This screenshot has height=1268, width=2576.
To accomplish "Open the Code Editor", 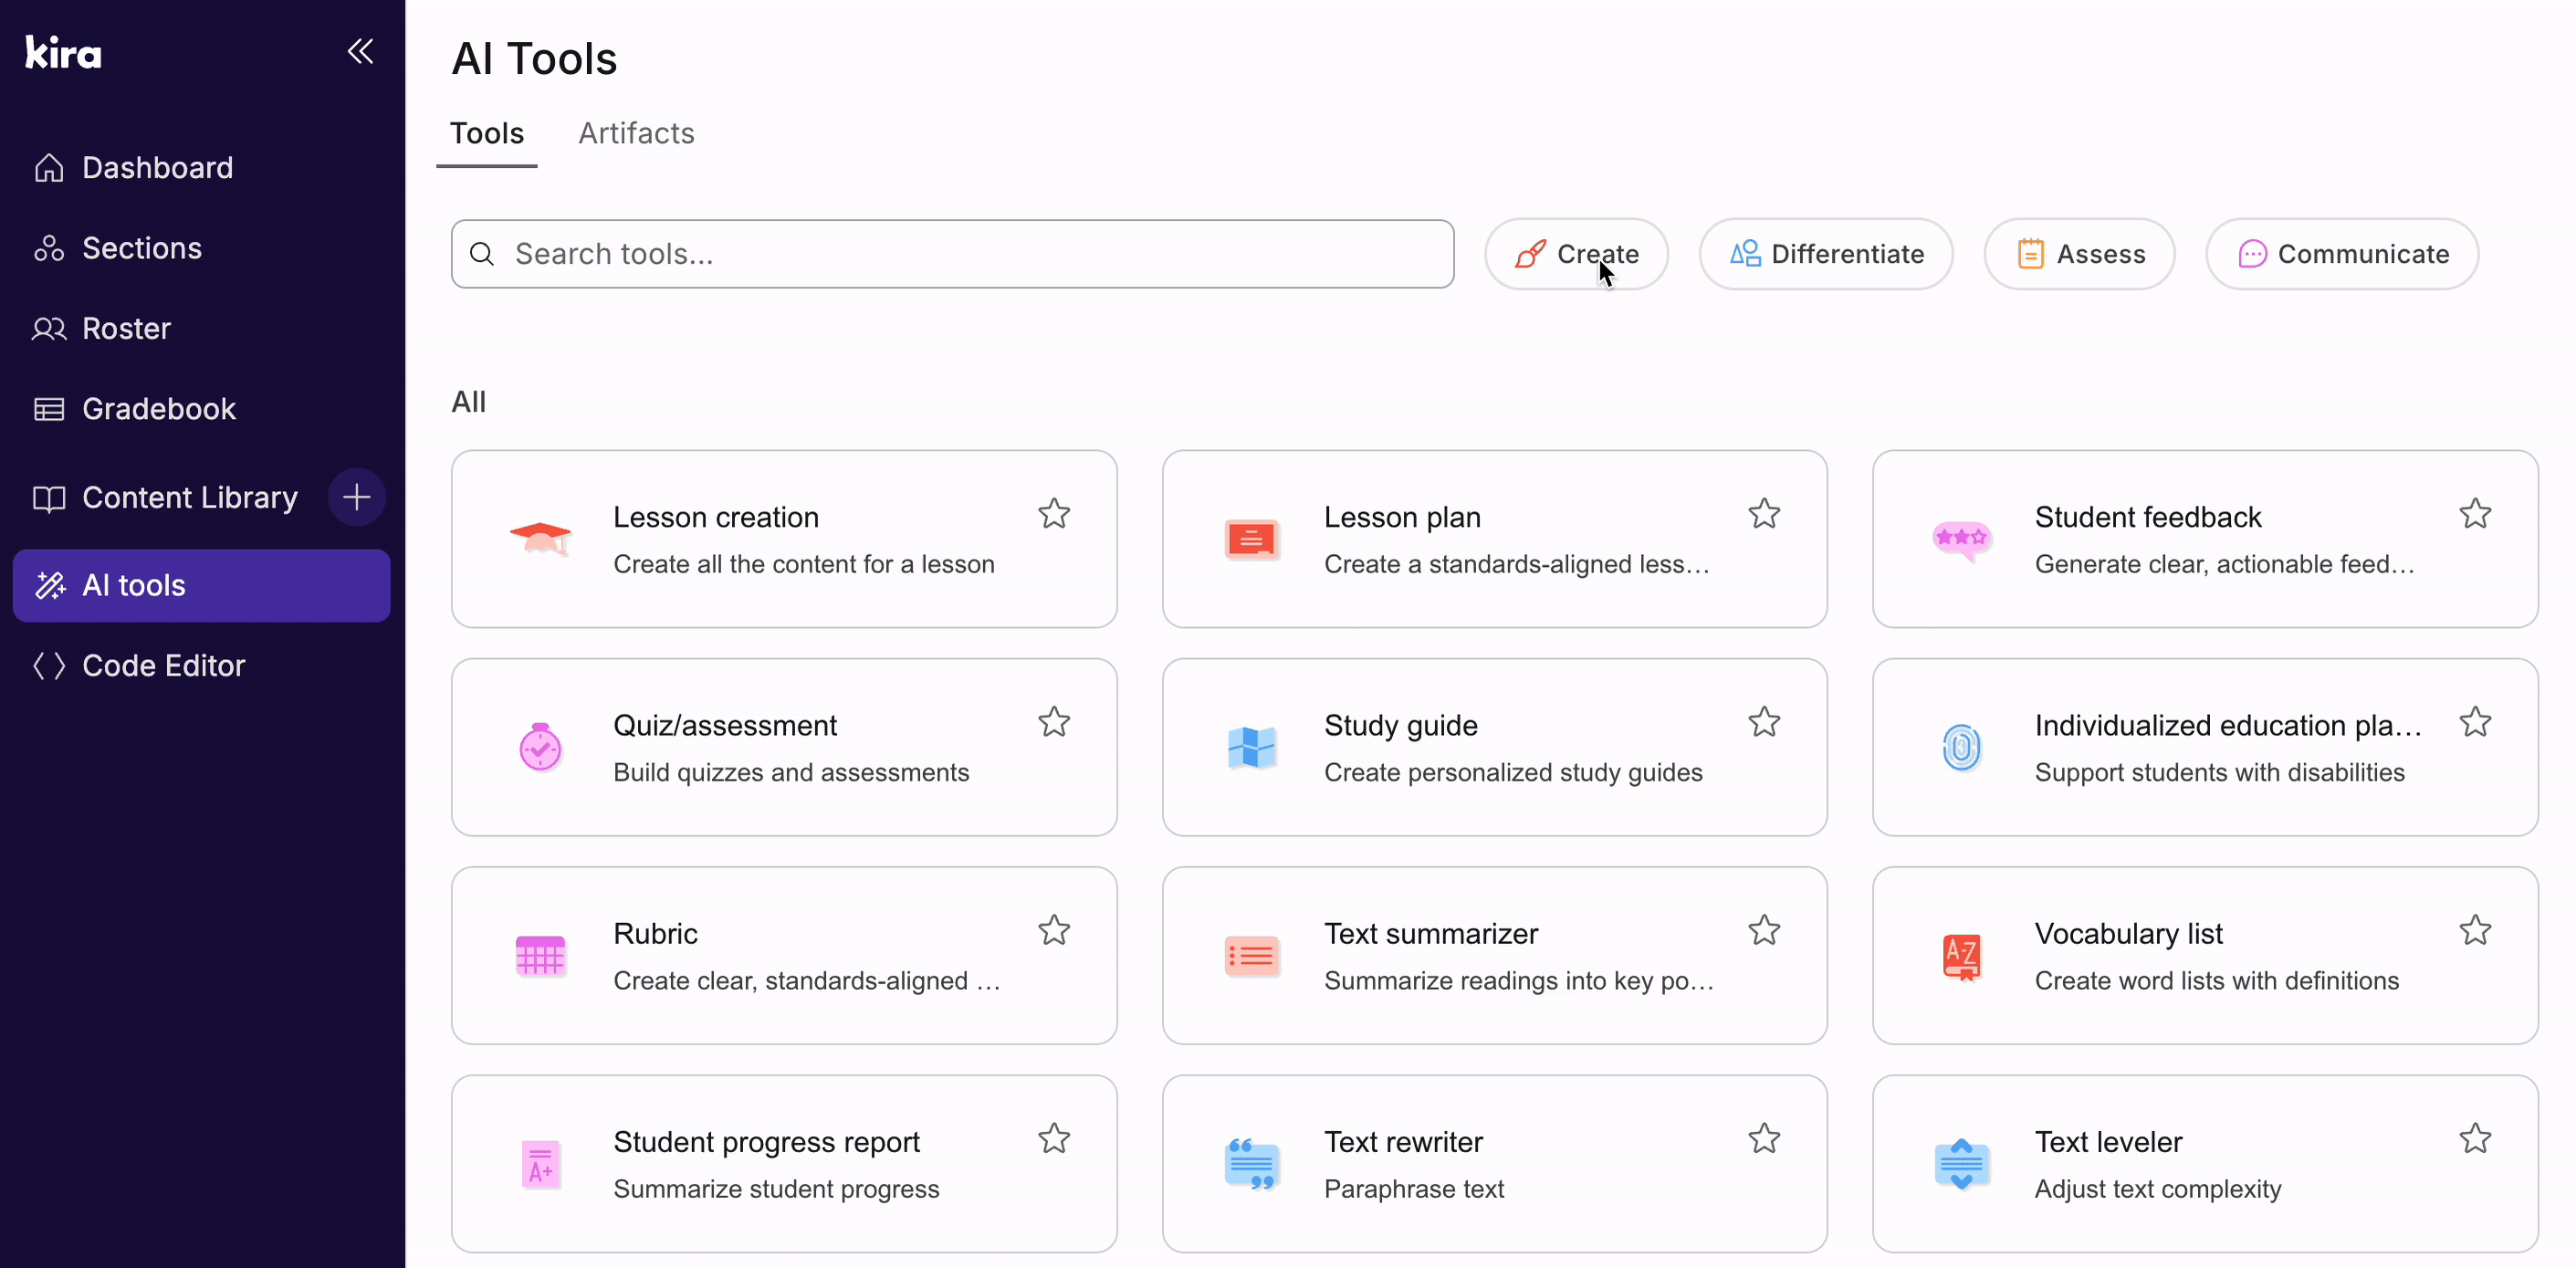I will [163, 665].
